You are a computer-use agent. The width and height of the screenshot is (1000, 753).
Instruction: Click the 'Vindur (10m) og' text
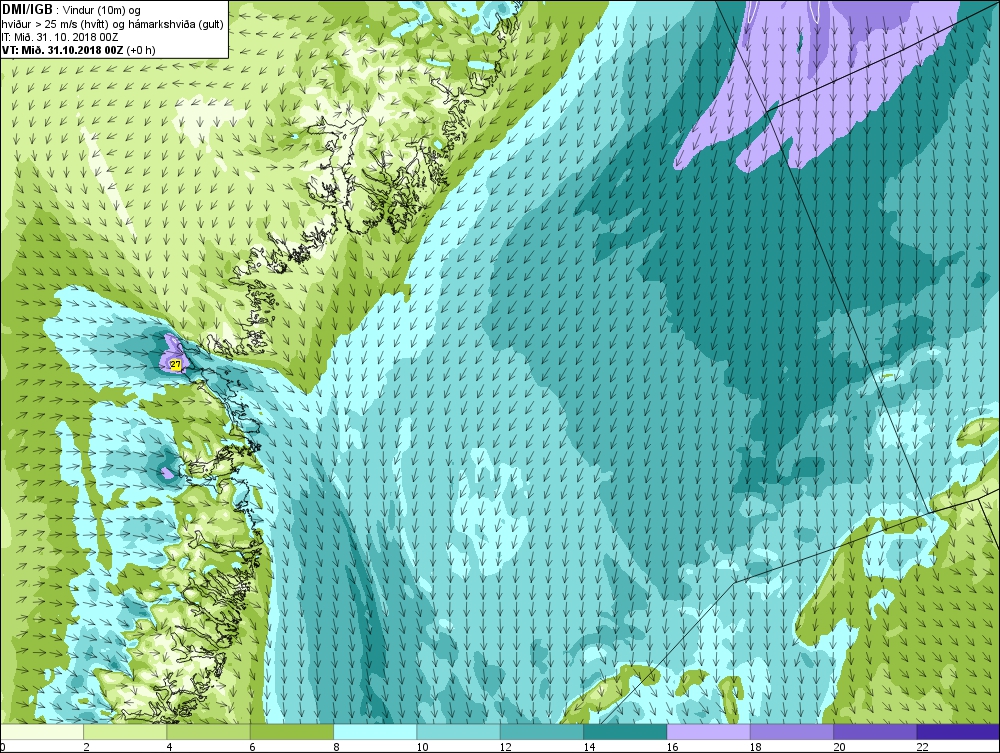(102, 10)
